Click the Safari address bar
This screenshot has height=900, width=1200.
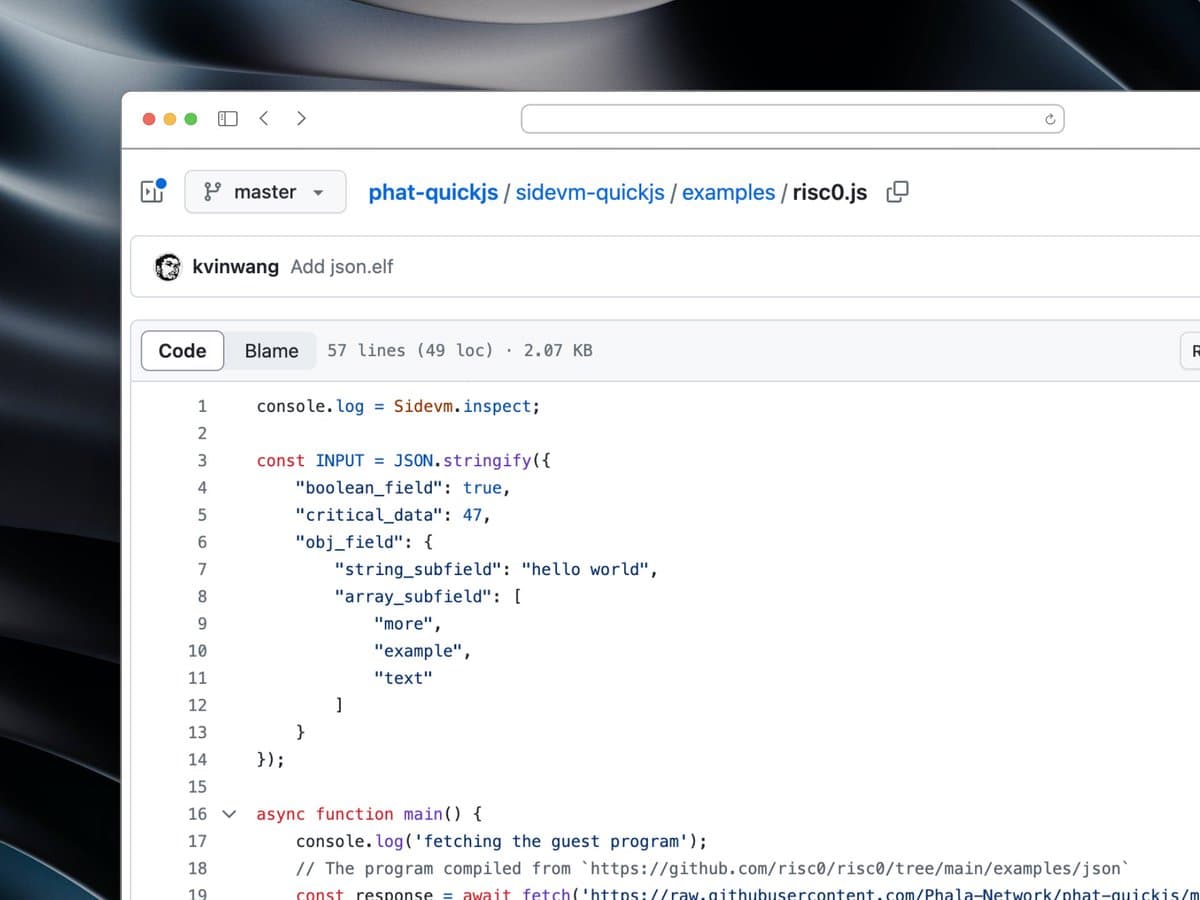pos(780,119)
